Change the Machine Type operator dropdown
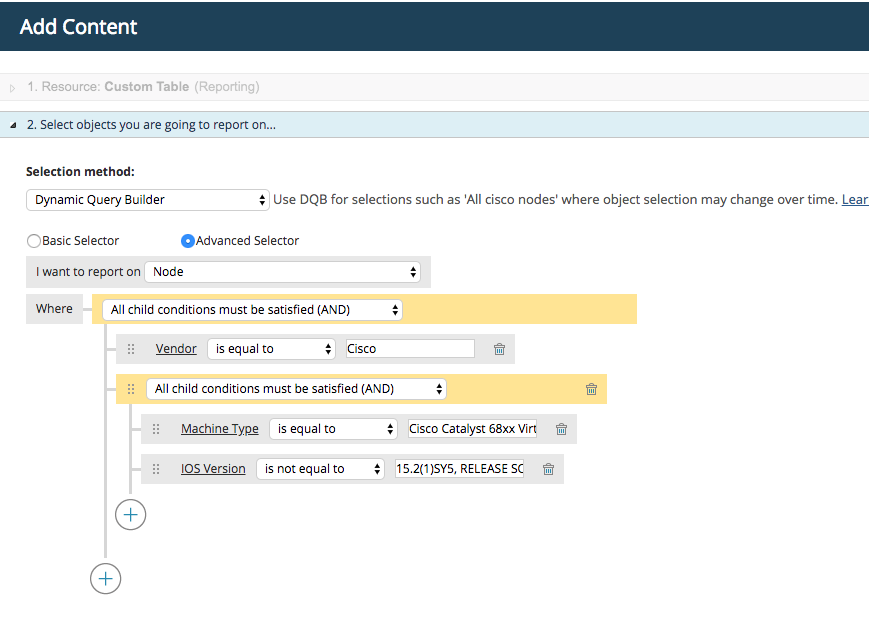The image size is (869, 642). click(x=334, y=429)
